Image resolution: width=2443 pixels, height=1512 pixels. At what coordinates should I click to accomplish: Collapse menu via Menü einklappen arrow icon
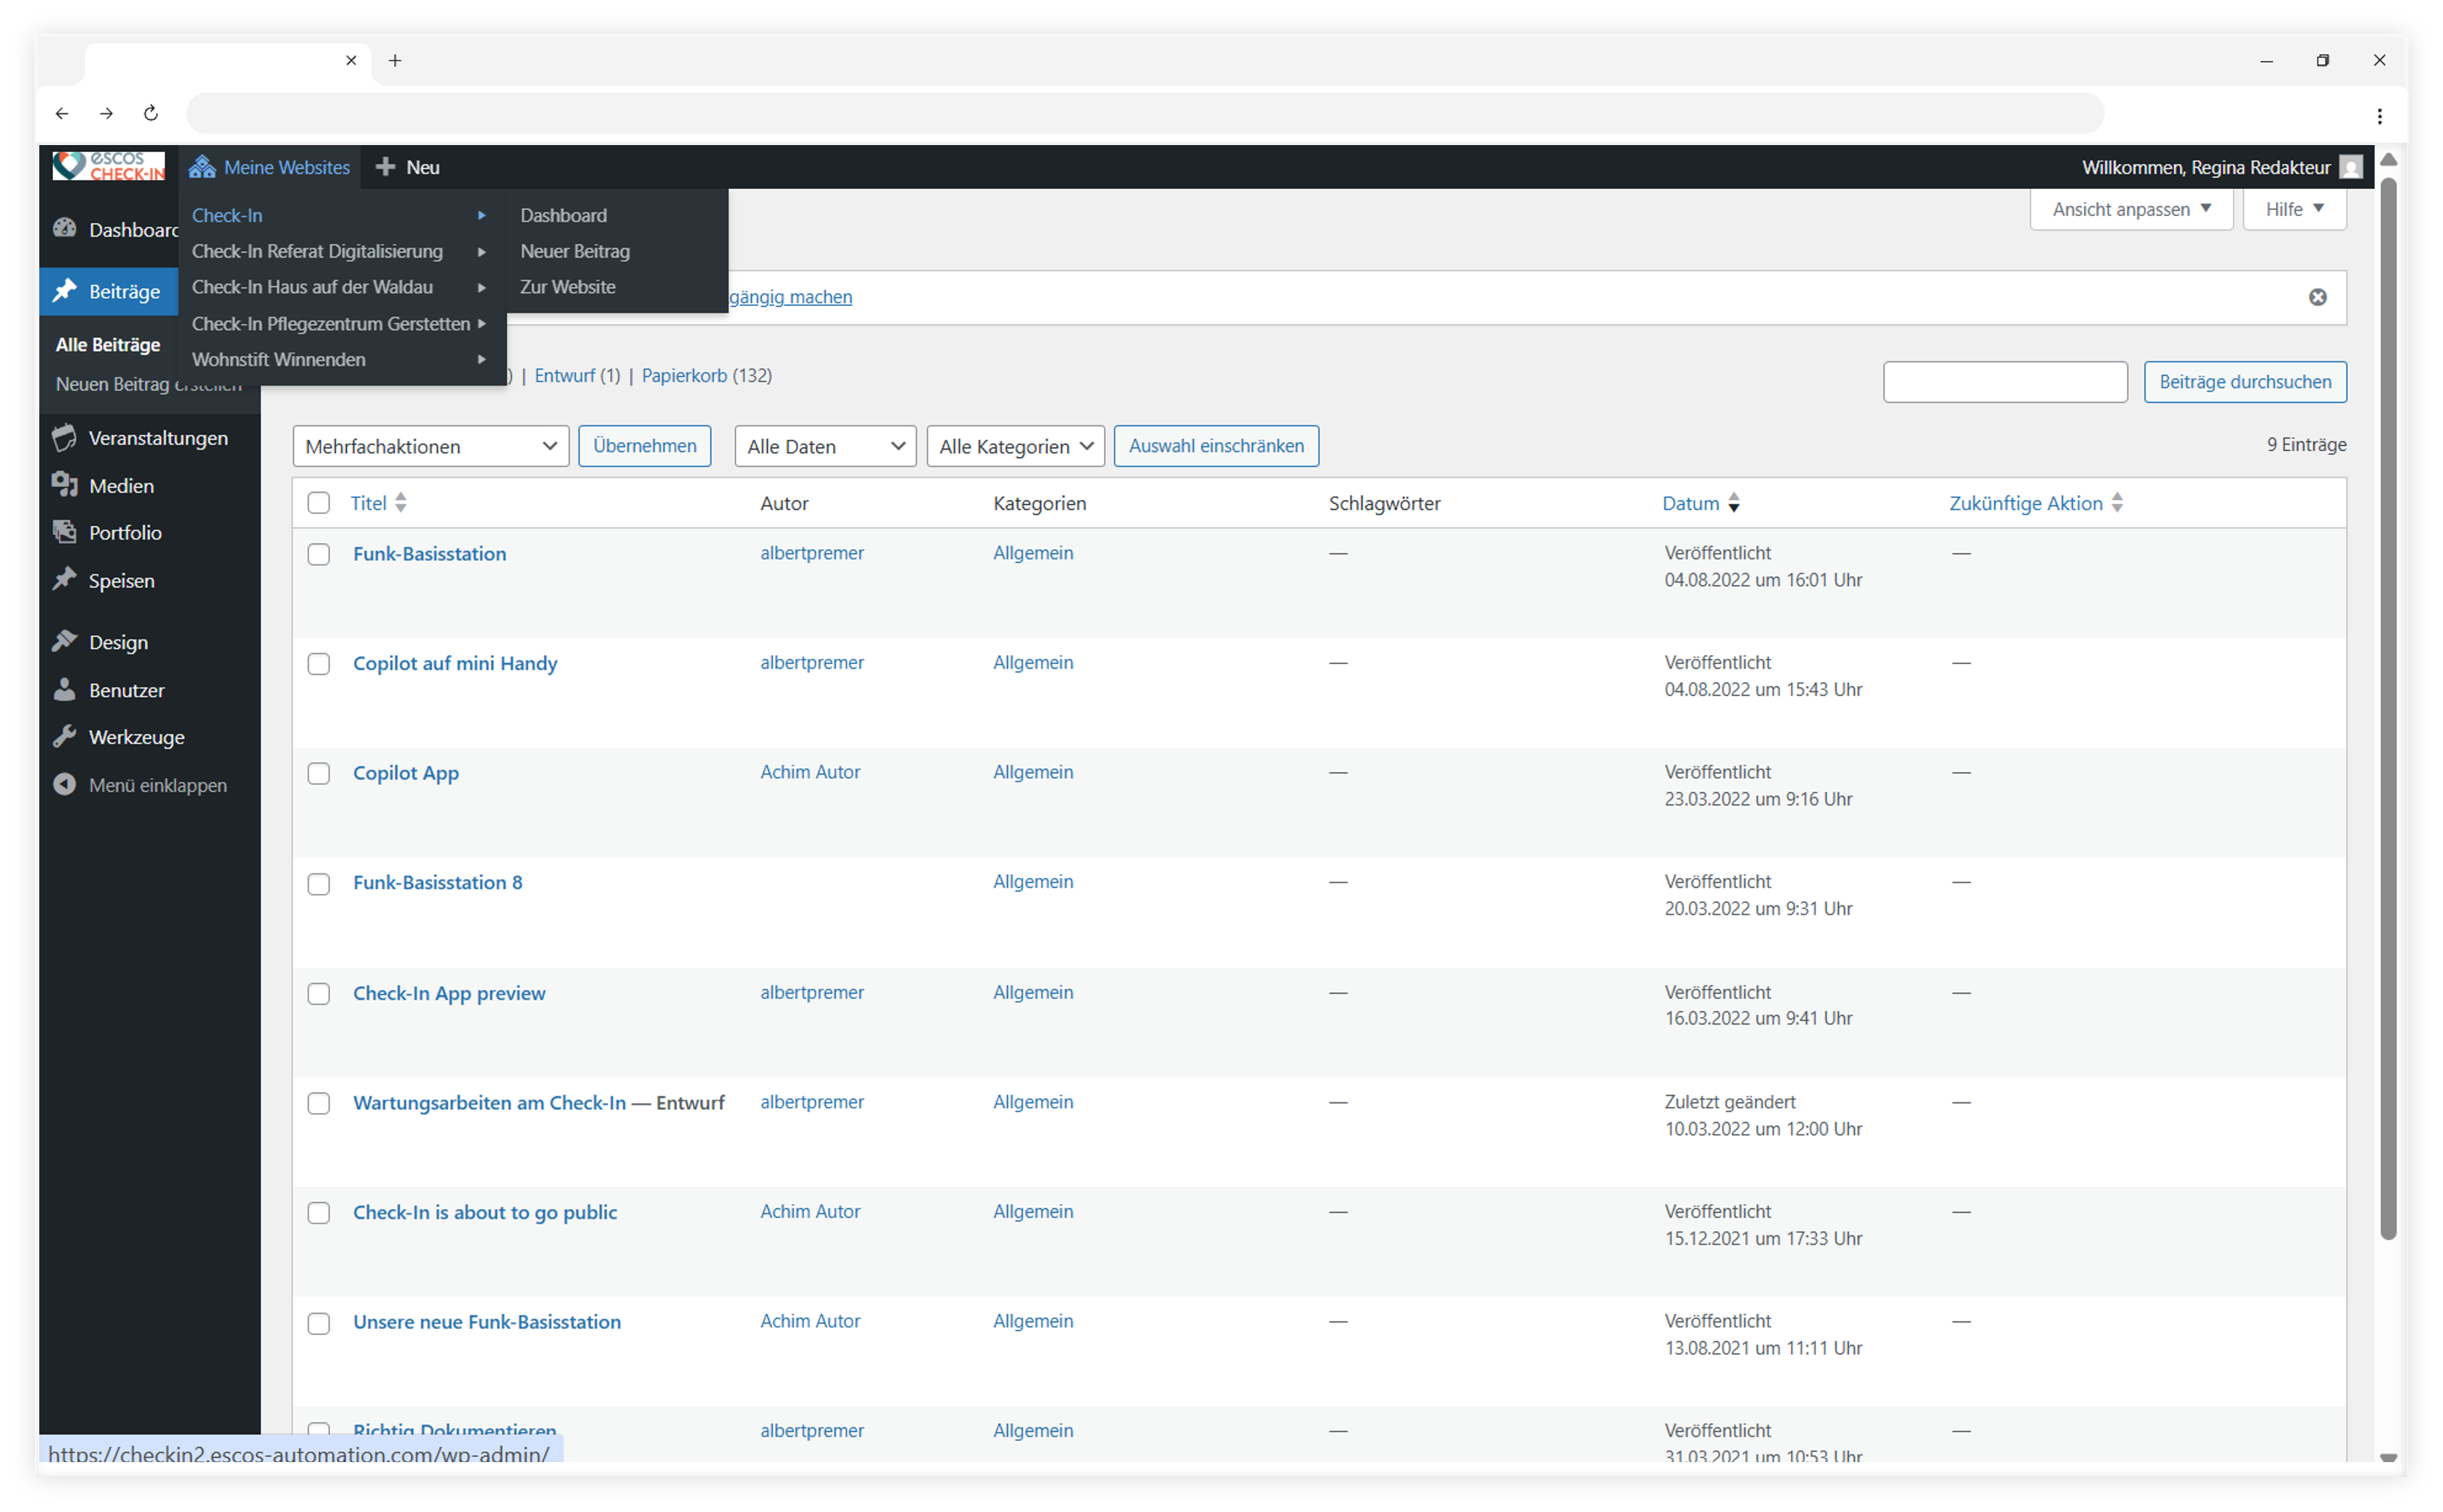coord(65,785)
